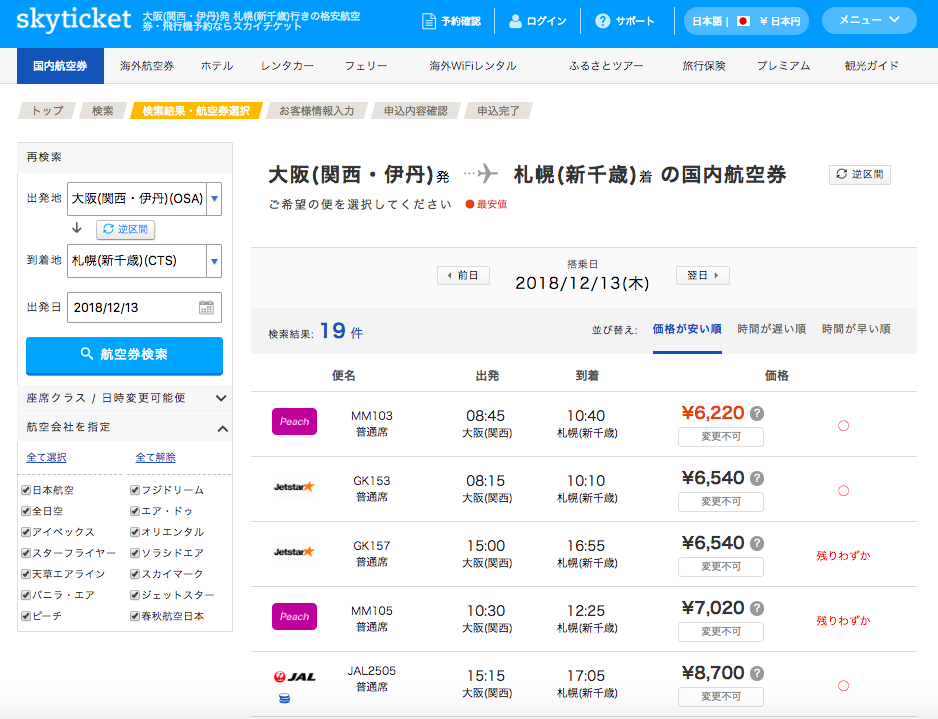Click the help icon beside ¥8,700 price
The width and height of the screenshot is (938, 719).
(x=757, y=673)
